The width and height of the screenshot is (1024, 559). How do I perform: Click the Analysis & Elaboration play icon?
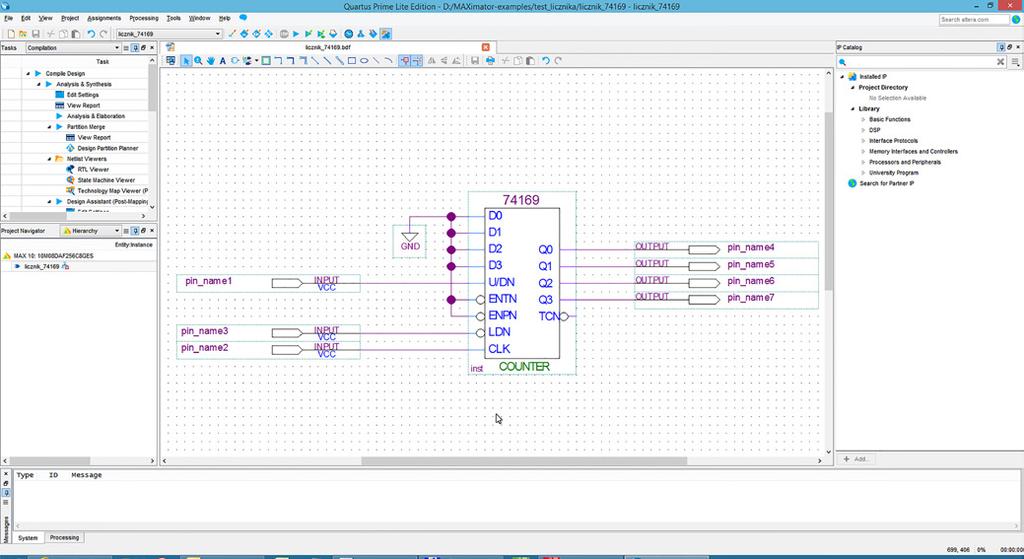[59, 116]
